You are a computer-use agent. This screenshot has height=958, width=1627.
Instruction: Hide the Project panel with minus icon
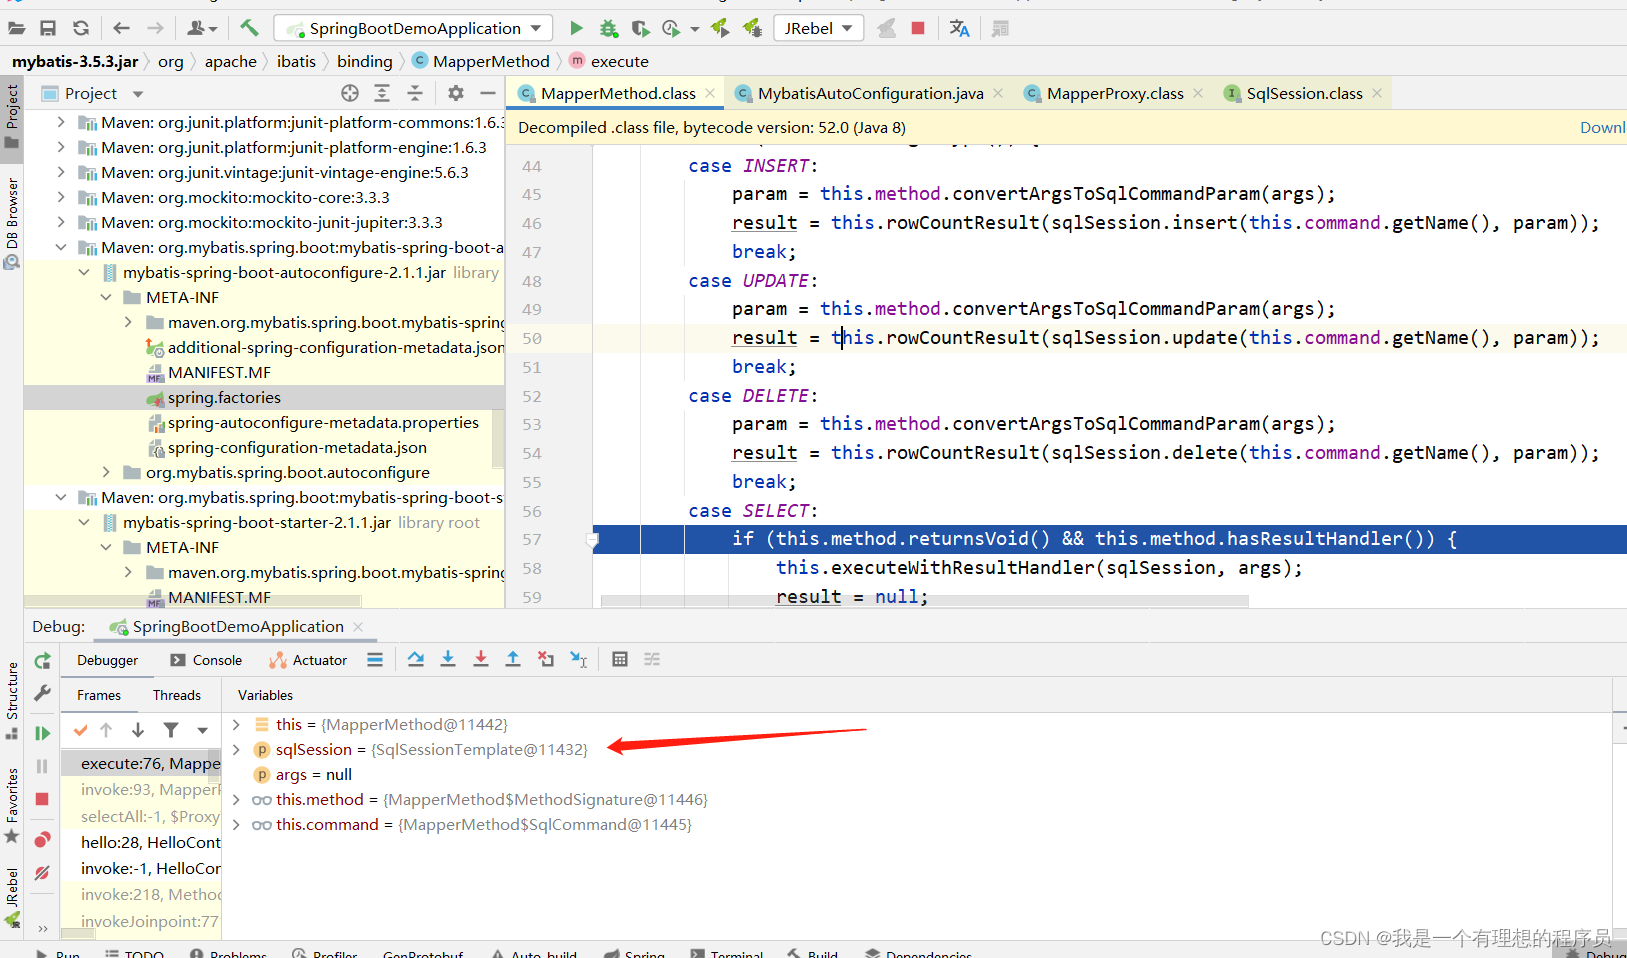click(488, 93)
